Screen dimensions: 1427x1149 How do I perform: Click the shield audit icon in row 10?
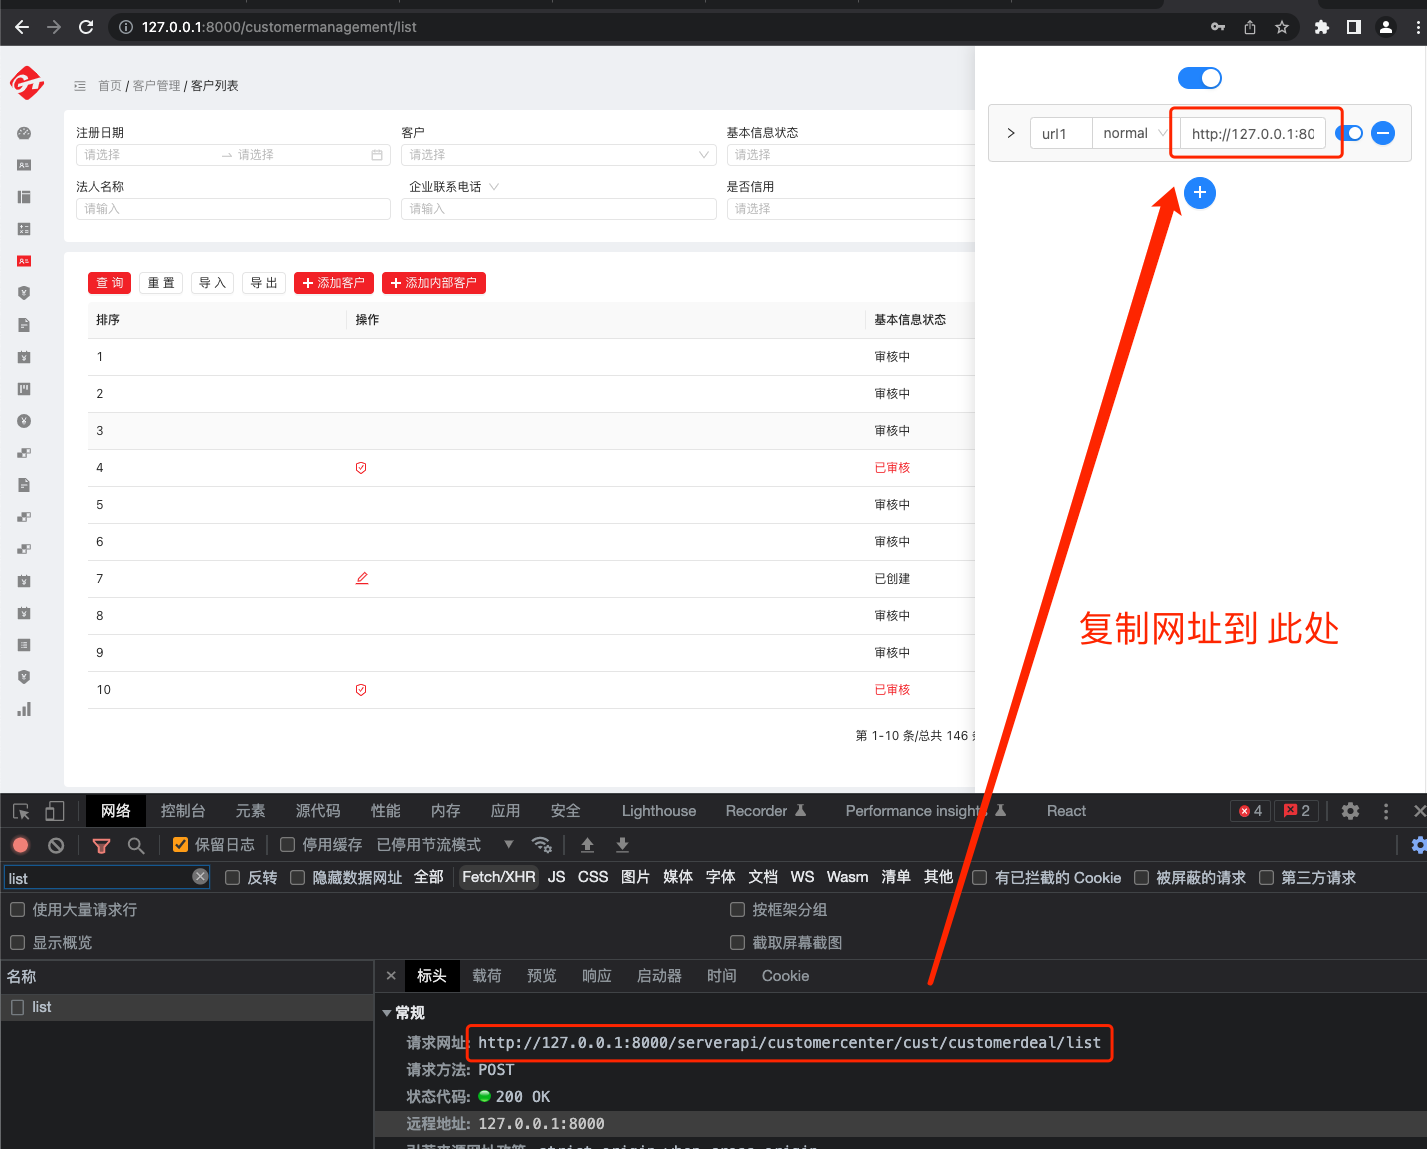[361, 690]
